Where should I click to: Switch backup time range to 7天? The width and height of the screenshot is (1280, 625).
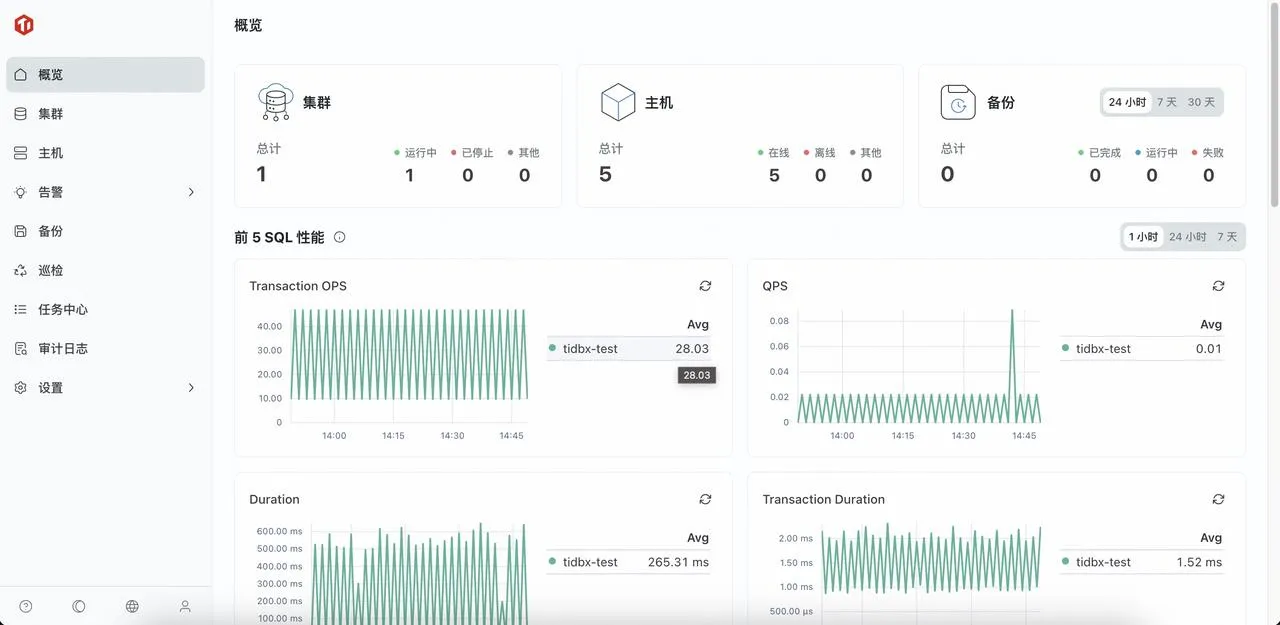[x=1167, y=101]
